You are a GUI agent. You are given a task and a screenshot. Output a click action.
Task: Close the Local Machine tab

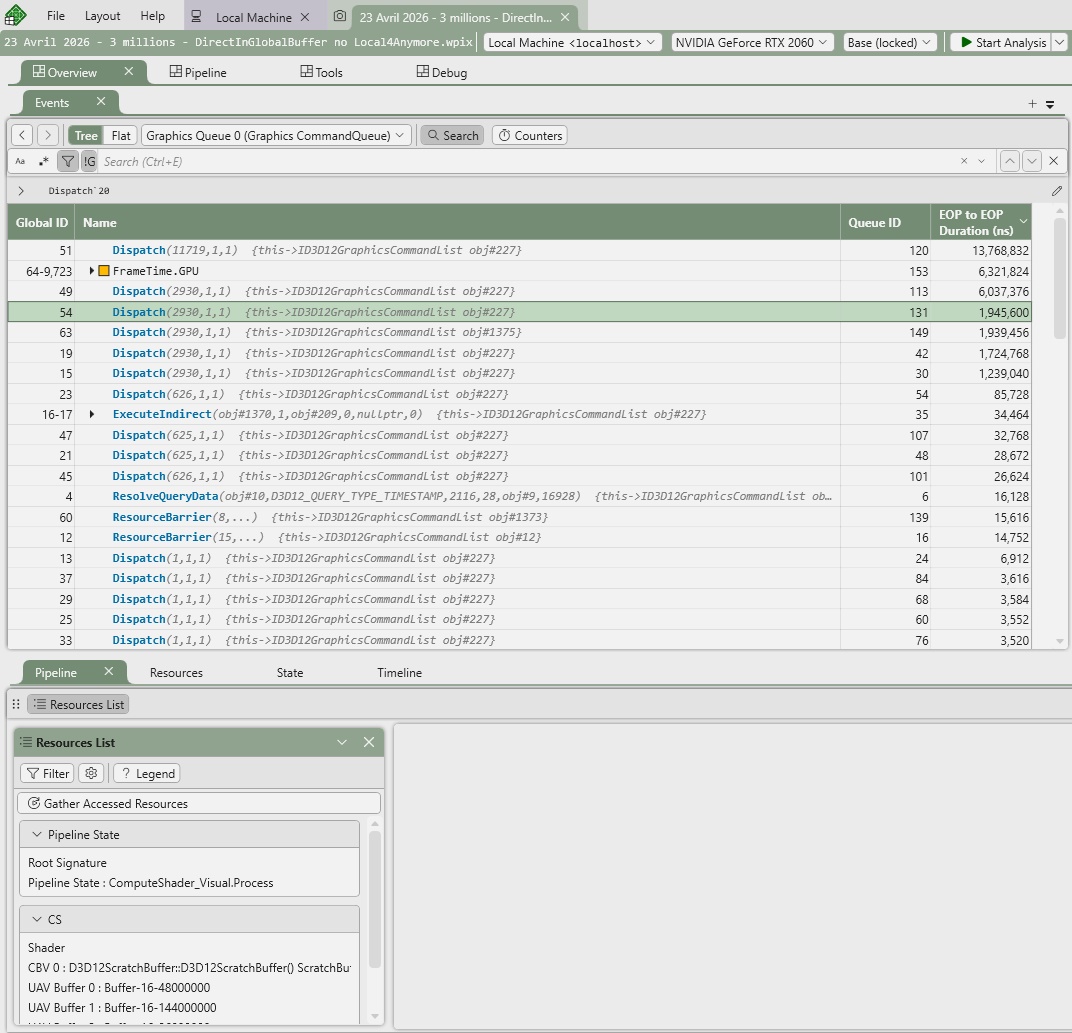click(x=305, y=17)
